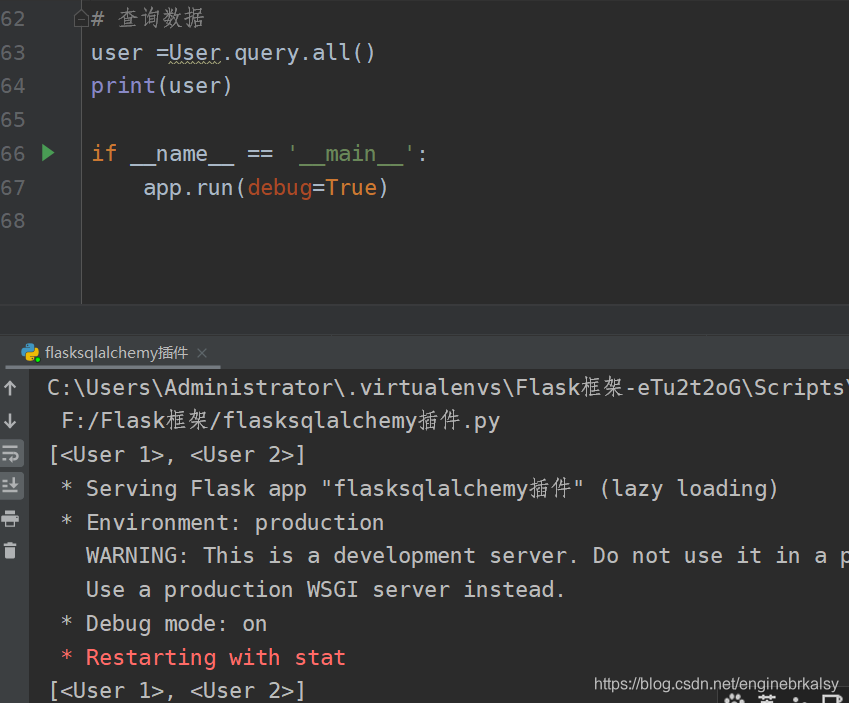
Task: Close the flasksqlalchemy插件 run tab
Action: [x=202, y=353]
